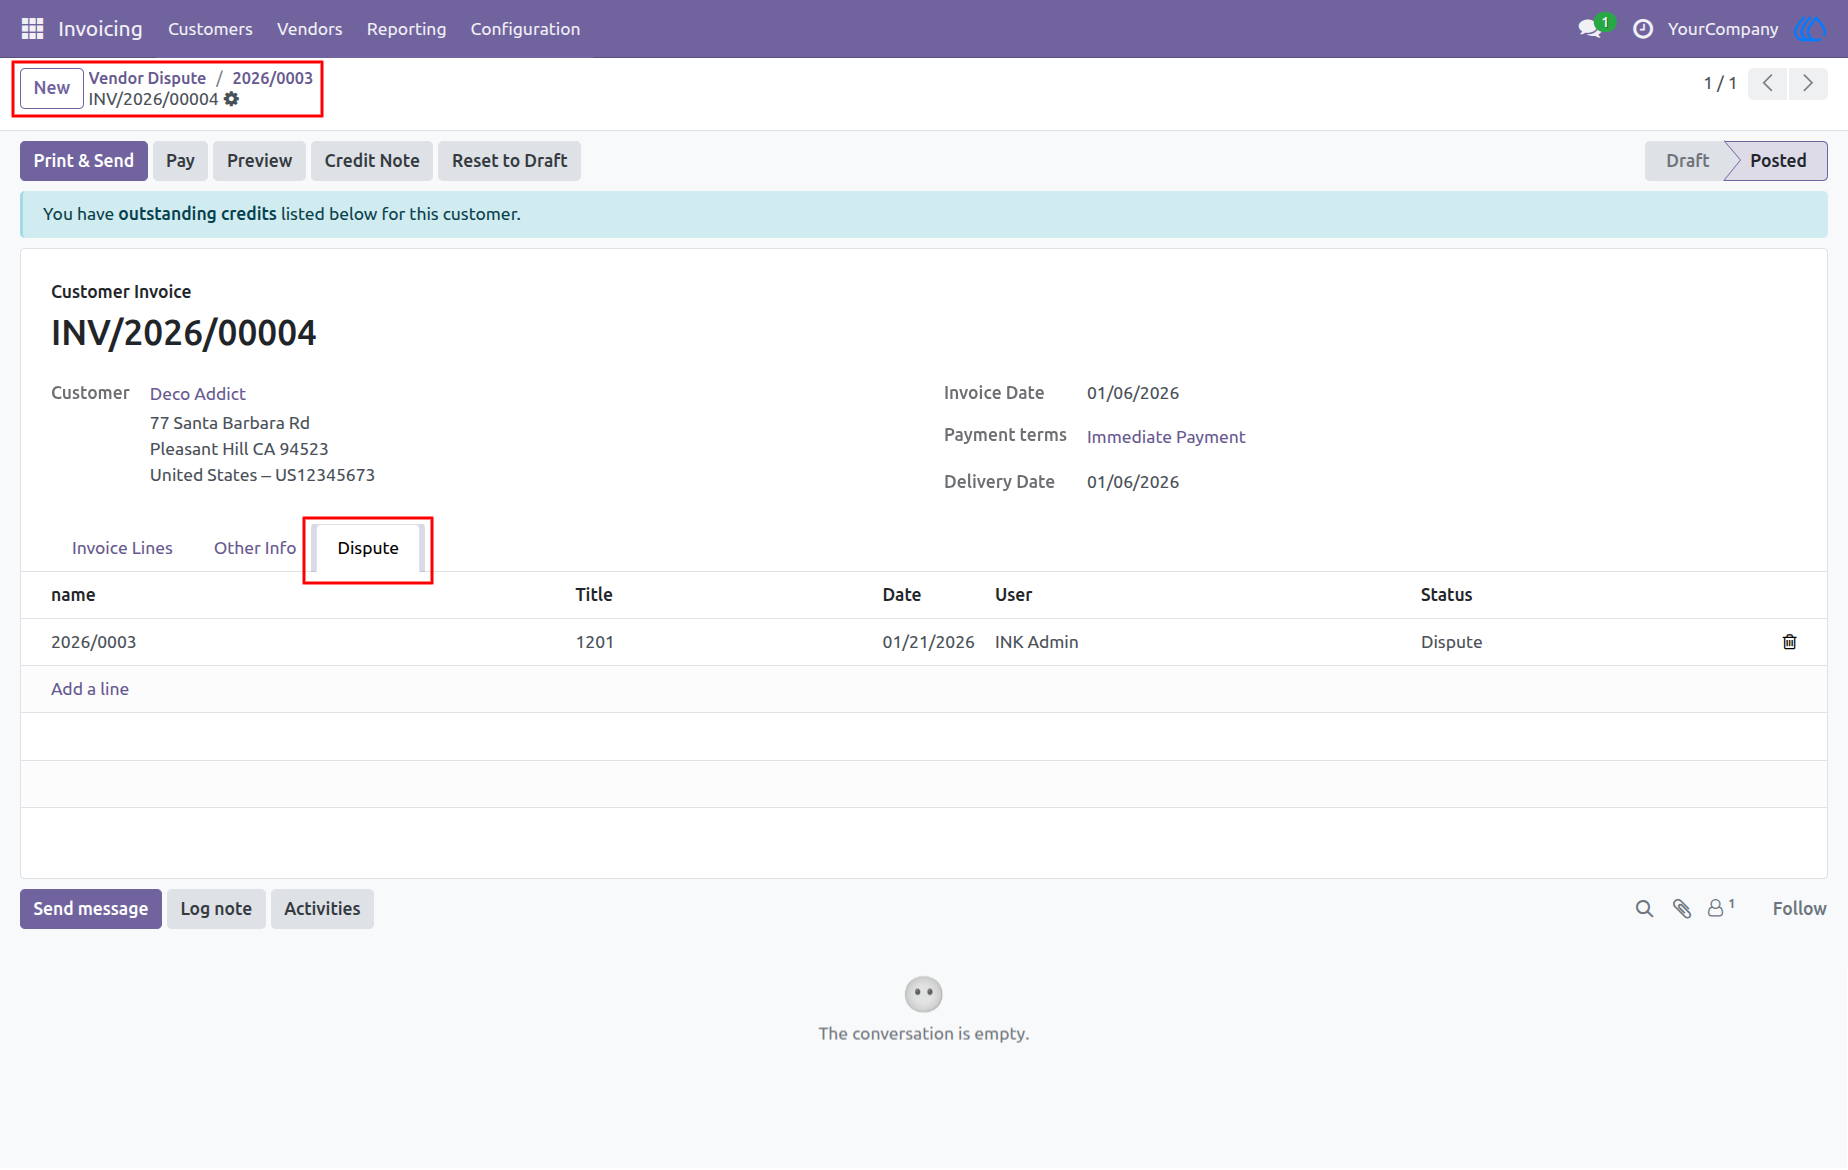Click outstanding credits link in banner
Screen dimensions: 1848x1170
197,214
